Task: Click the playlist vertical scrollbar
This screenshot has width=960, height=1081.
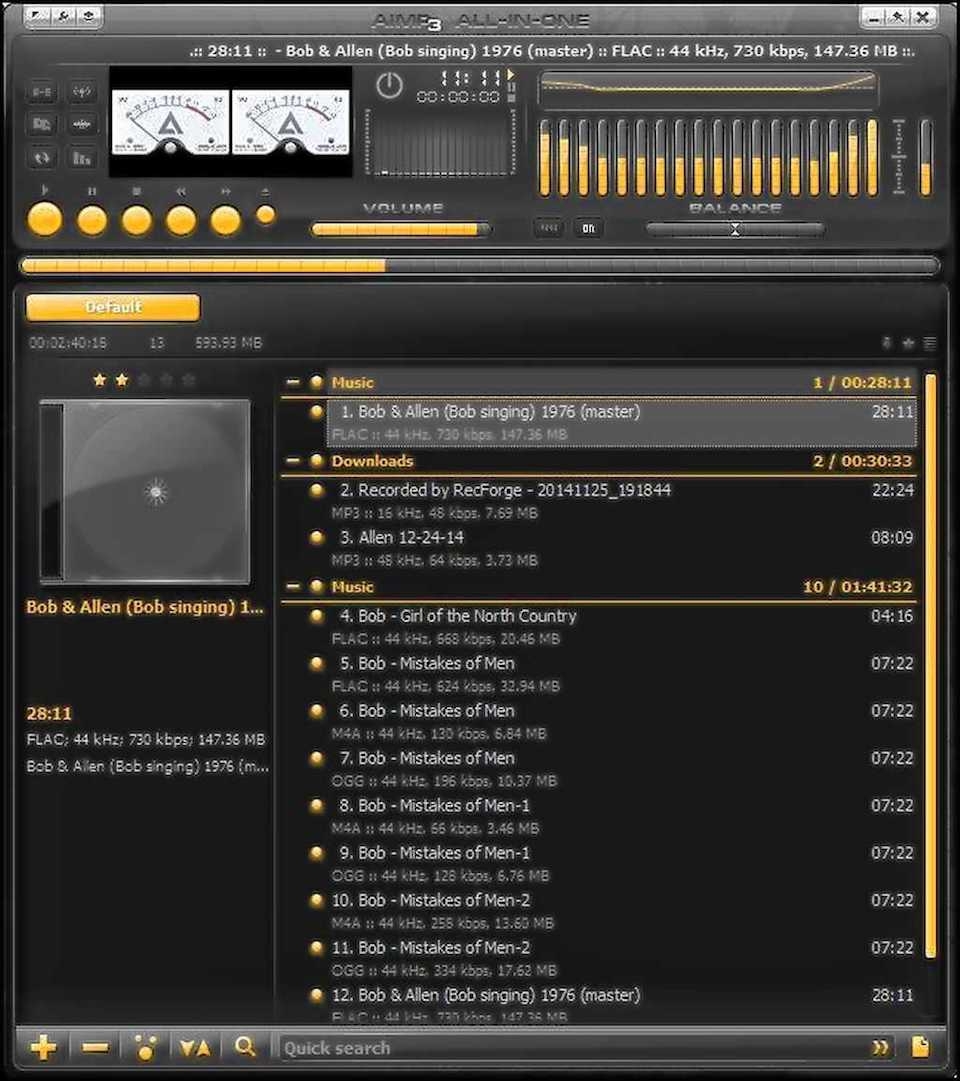Action: [930, 666]
